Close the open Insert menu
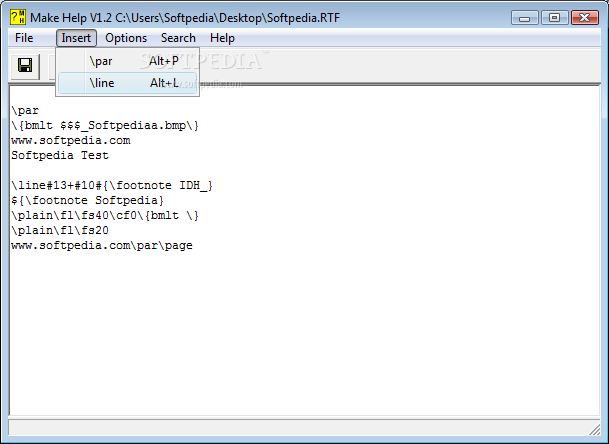 pyautogui.click(x=76, y=38)
